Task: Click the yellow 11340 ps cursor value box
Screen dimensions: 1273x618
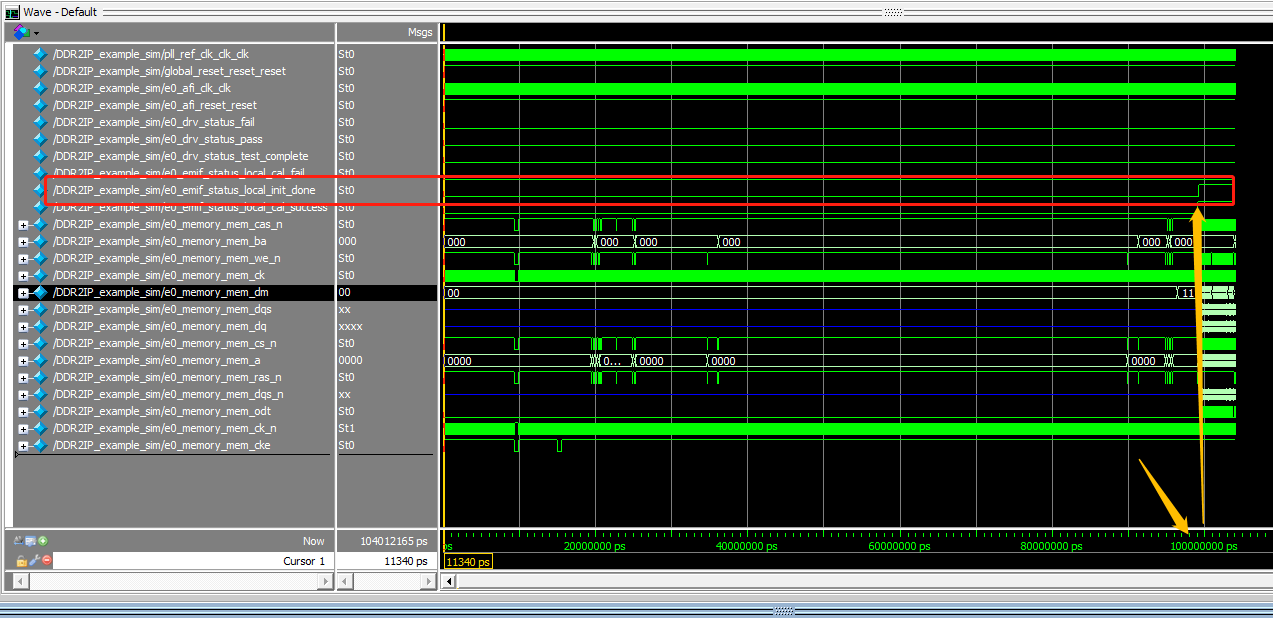Action: pos(468,561)
